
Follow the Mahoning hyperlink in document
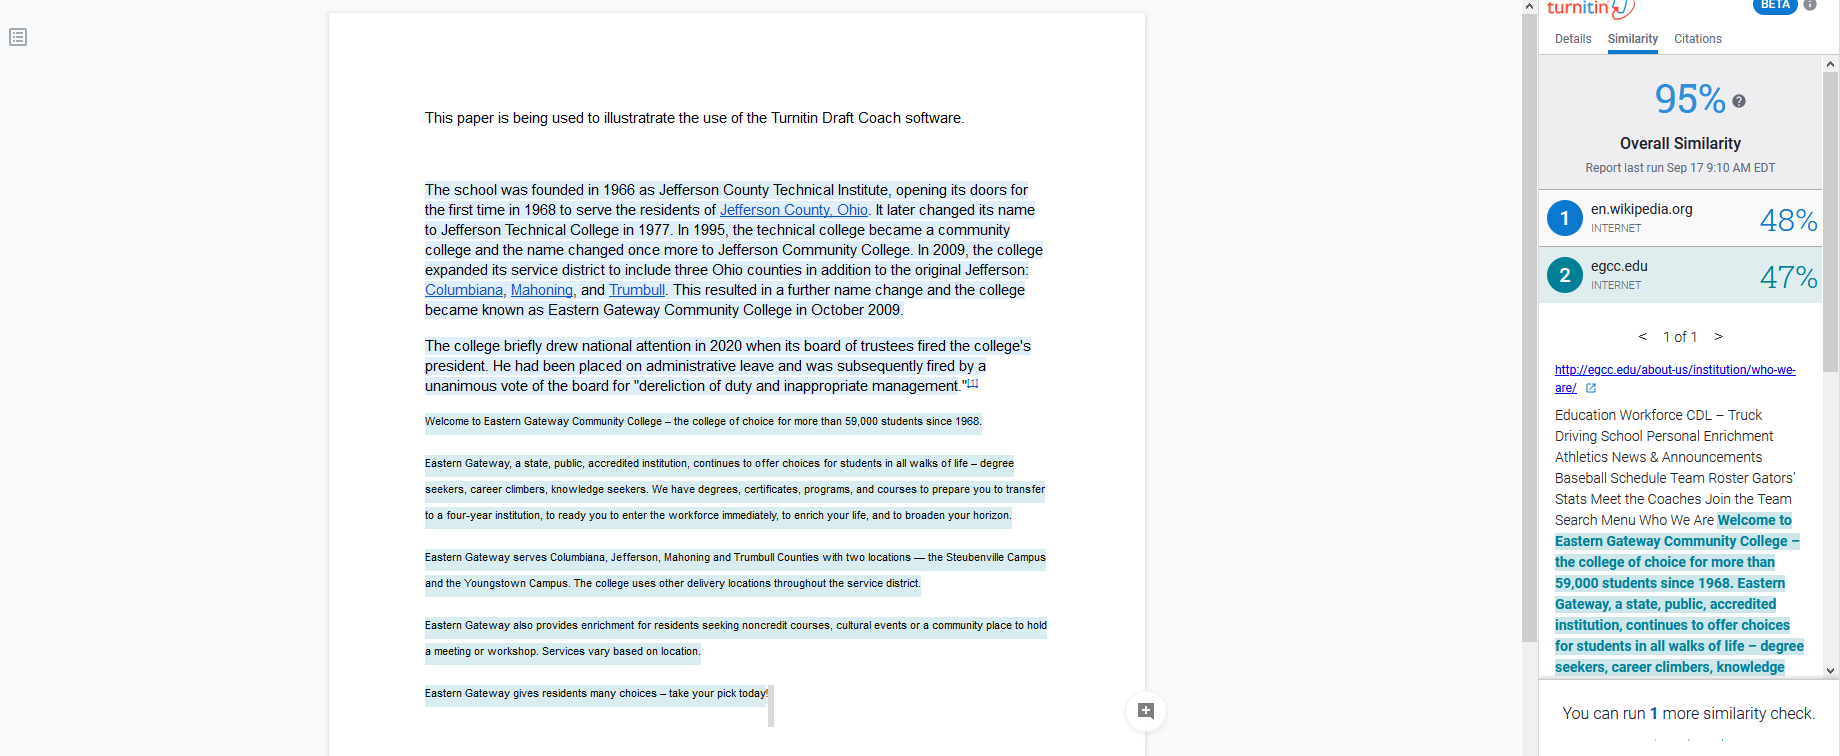click(x=541, y=290)
